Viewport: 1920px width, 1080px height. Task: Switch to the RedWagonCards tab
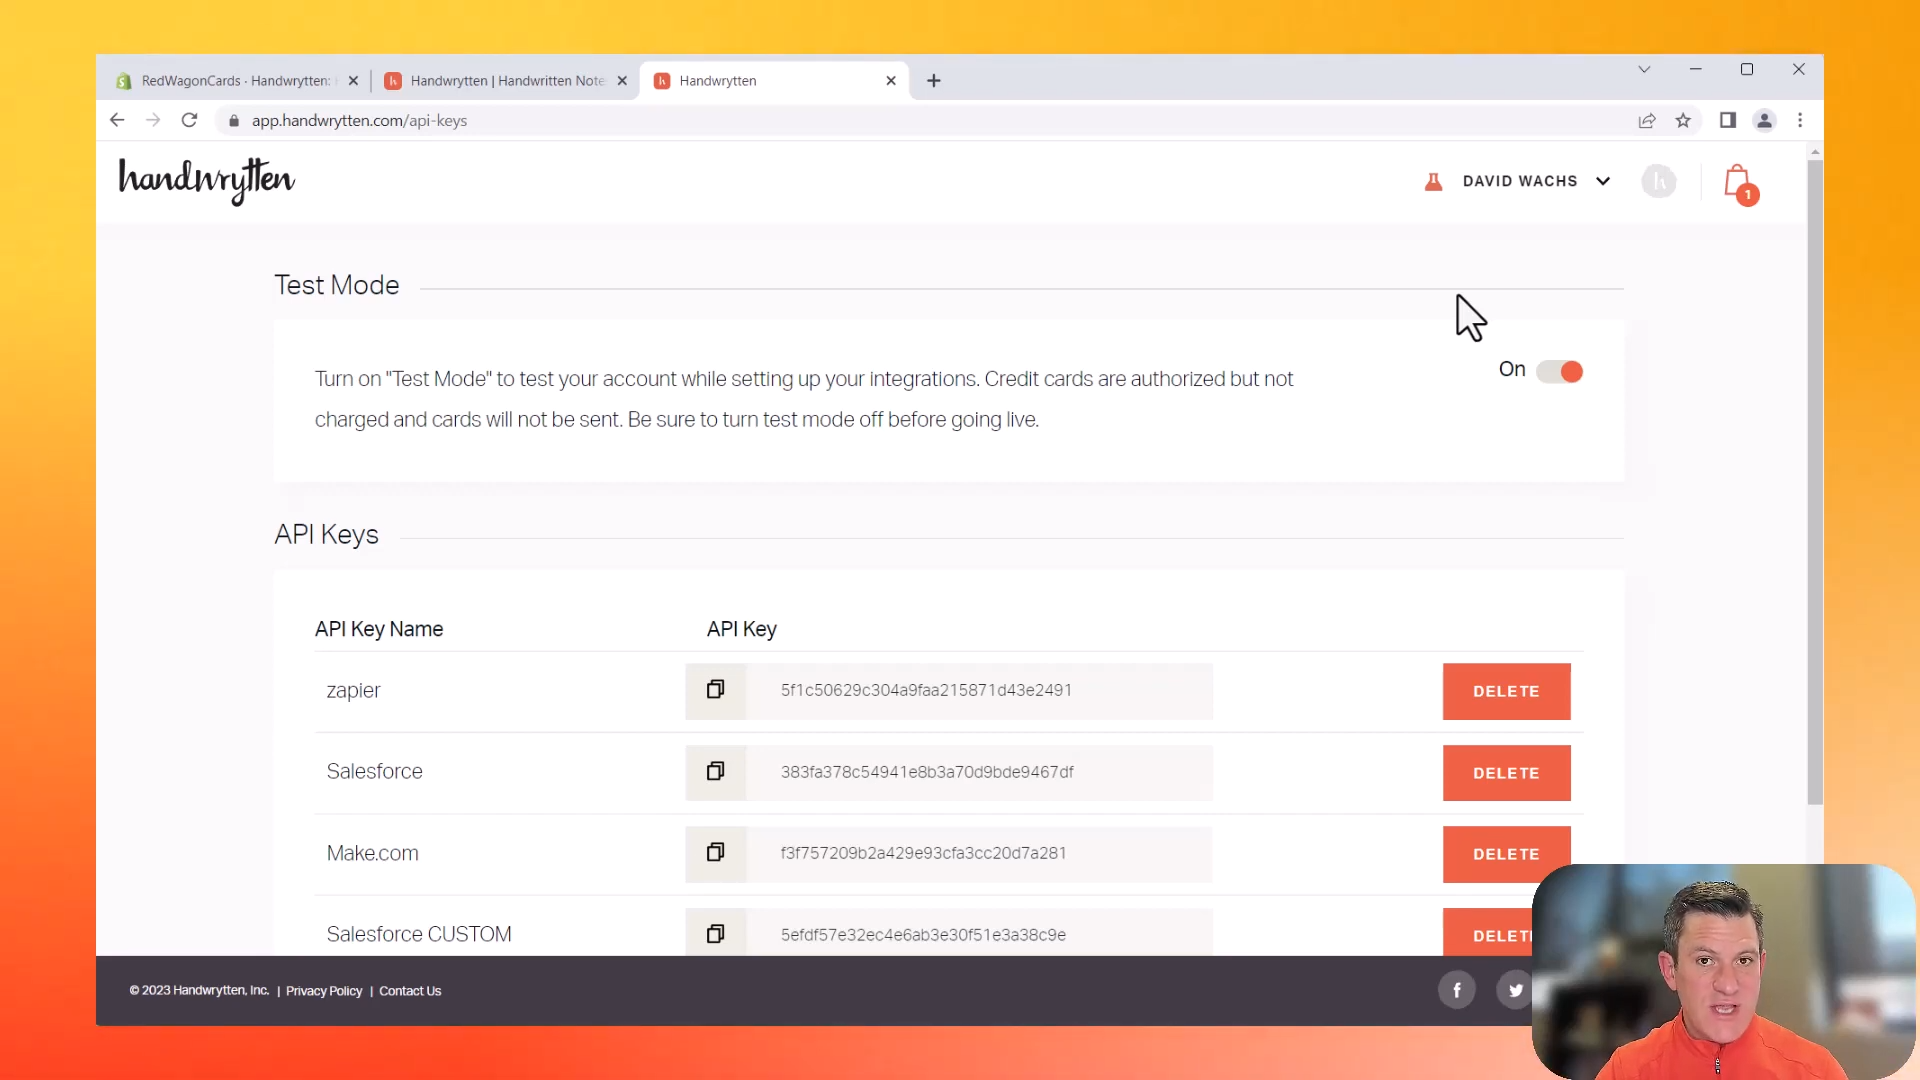click(x=230, y=80)
